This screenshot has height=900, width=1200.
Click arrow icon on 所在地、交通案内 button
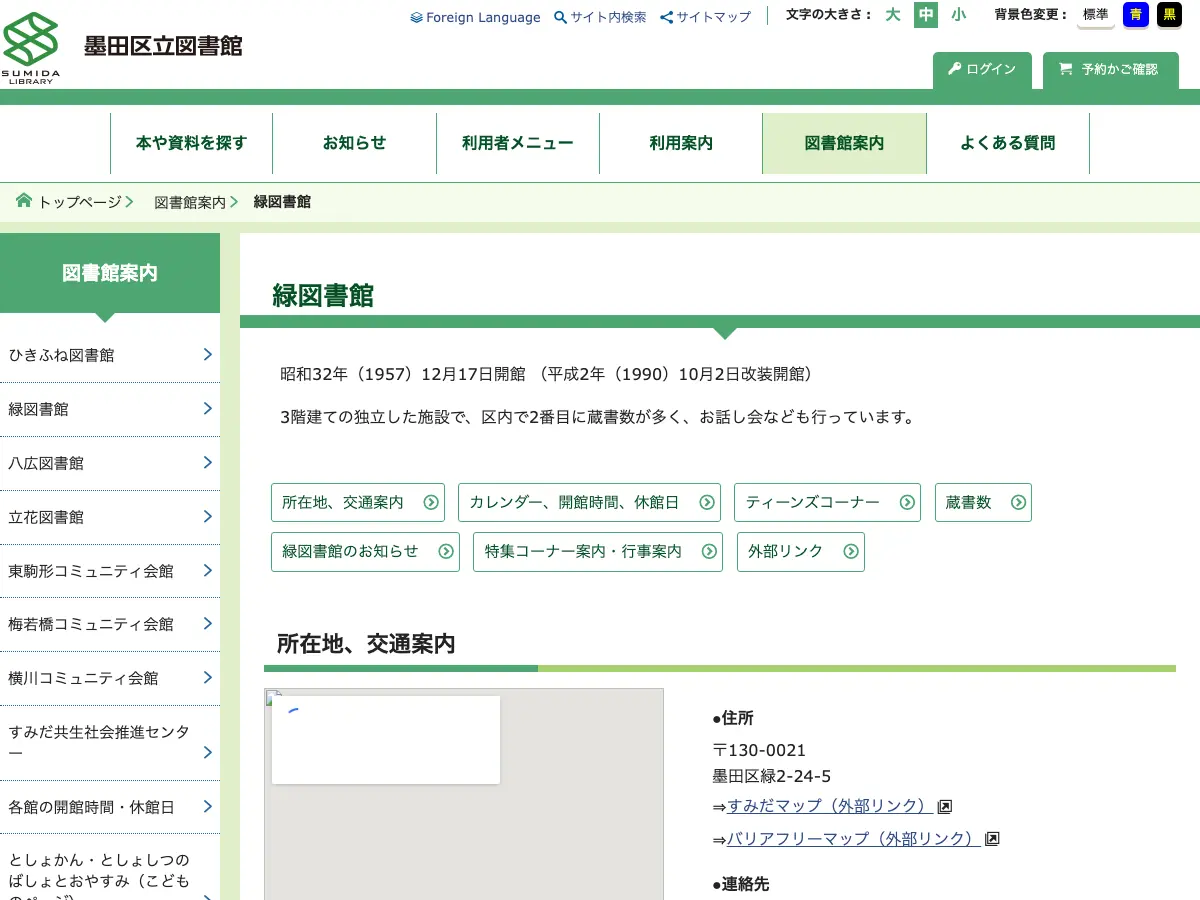coord(431,502)
